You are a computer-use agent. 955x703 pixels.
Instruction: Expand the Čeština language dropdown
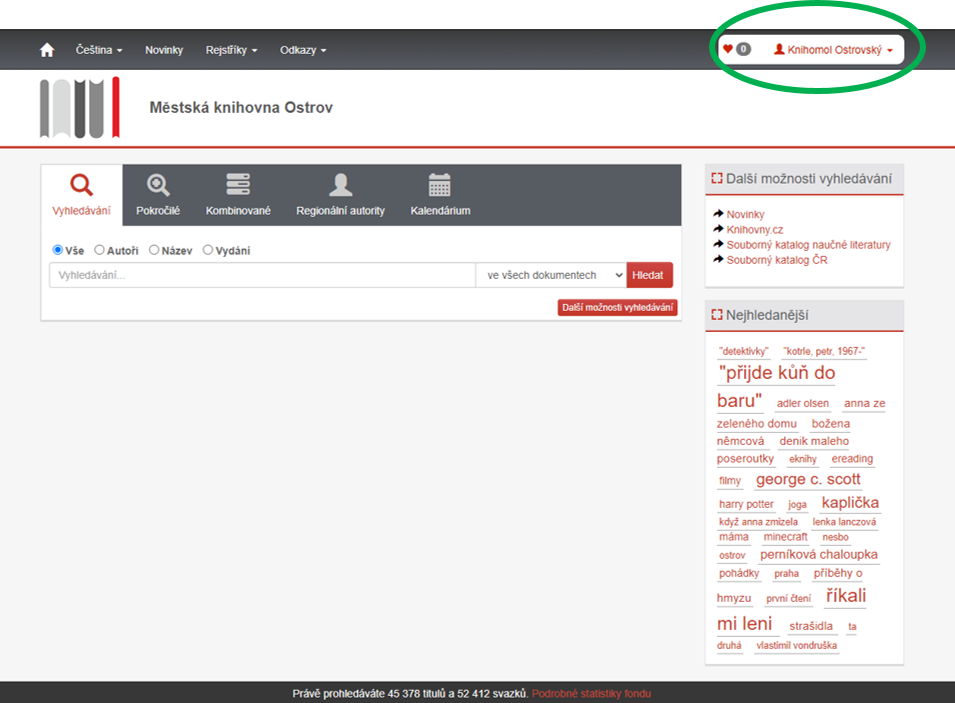click(x=99, y=50)
